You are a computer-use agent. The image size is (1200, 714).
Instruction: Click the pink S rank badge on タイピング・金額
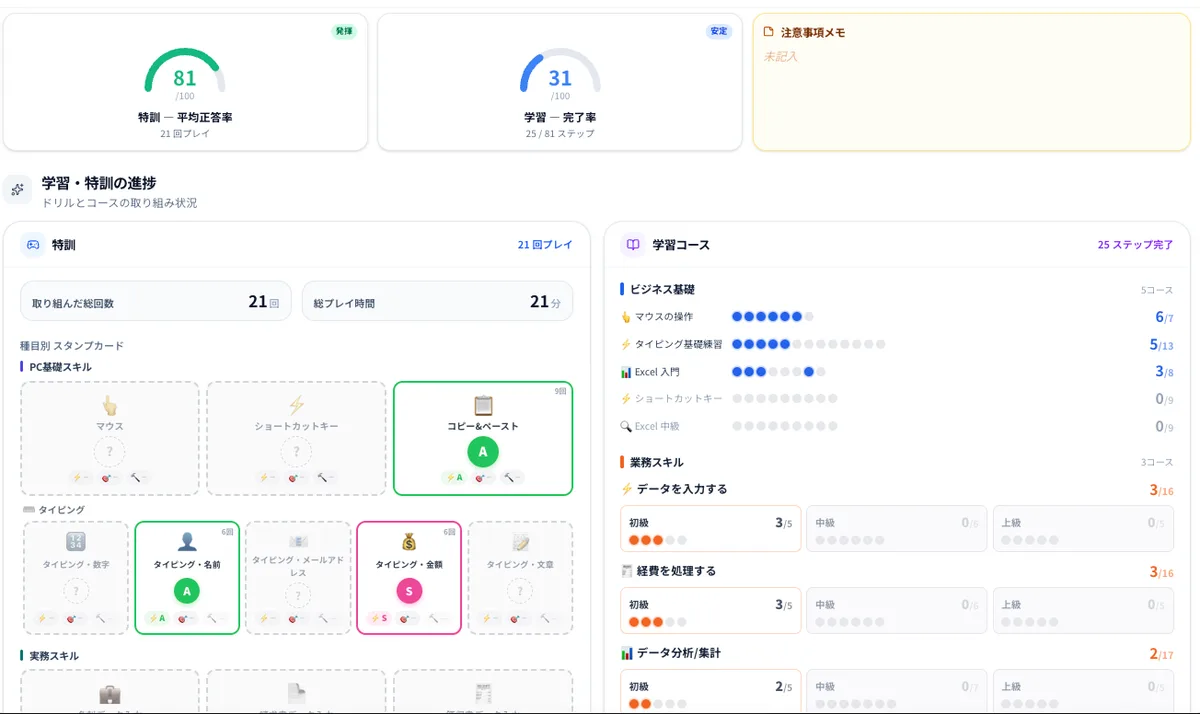click(x=408, y=591)
